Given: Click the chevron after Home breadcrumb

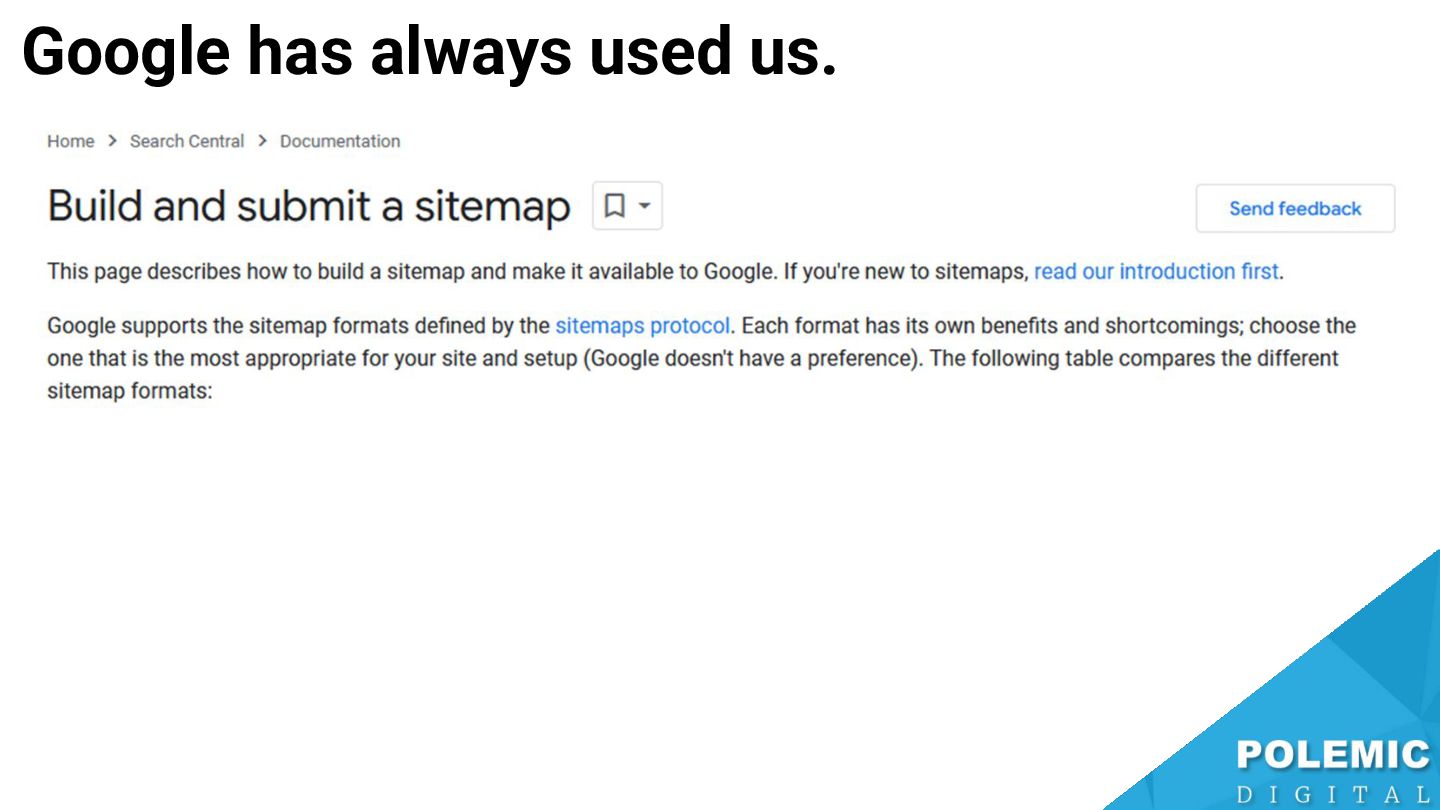Looking at the screenshot, I should tap(112, 141).
